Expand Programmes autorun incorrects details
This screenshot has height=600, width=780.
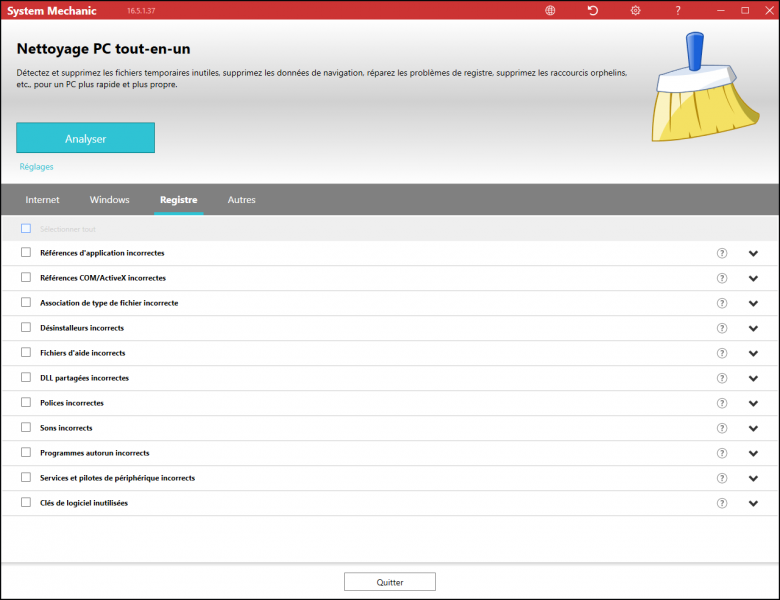pos(753,453)
